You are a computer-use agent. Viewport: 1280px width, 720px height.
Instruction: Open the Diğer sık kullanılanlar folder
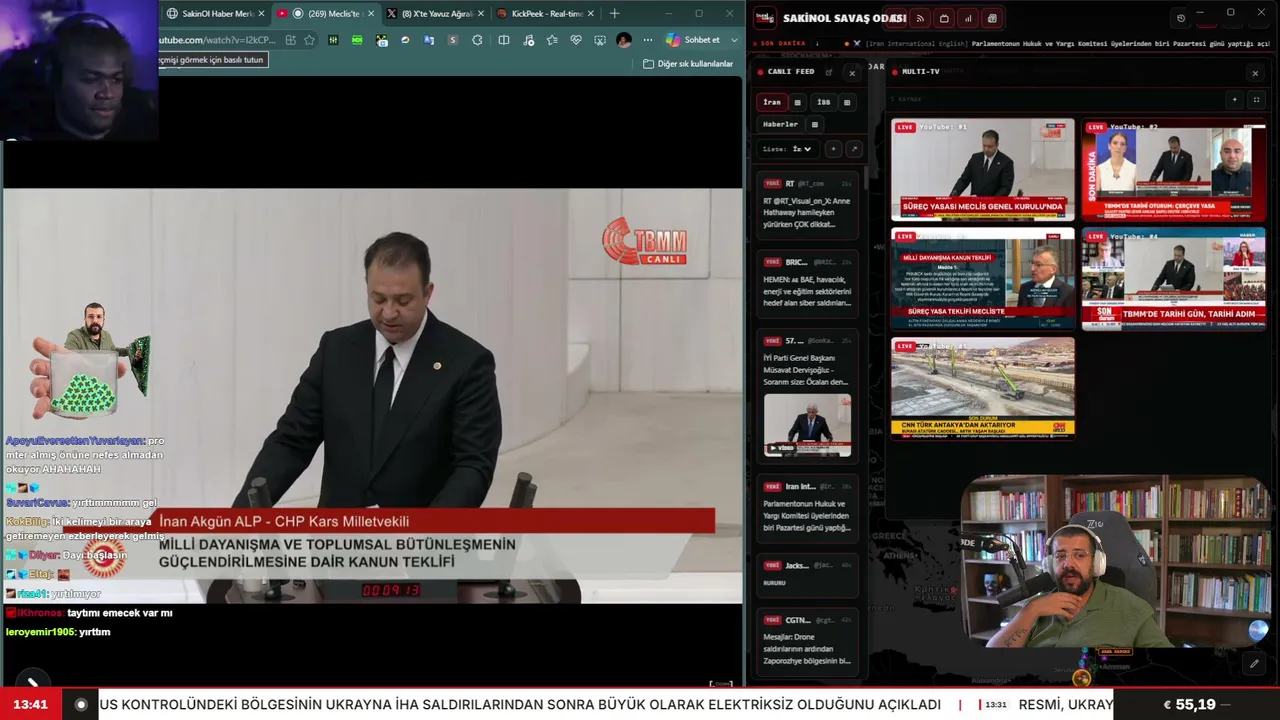tap(689, 64)
